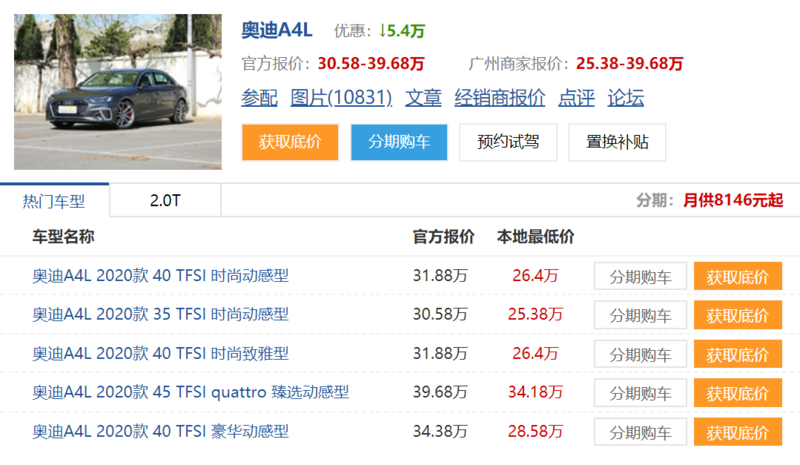The image size is (800, 465).
Task: Click the 官方报价 column header
Action: [443, 236]
